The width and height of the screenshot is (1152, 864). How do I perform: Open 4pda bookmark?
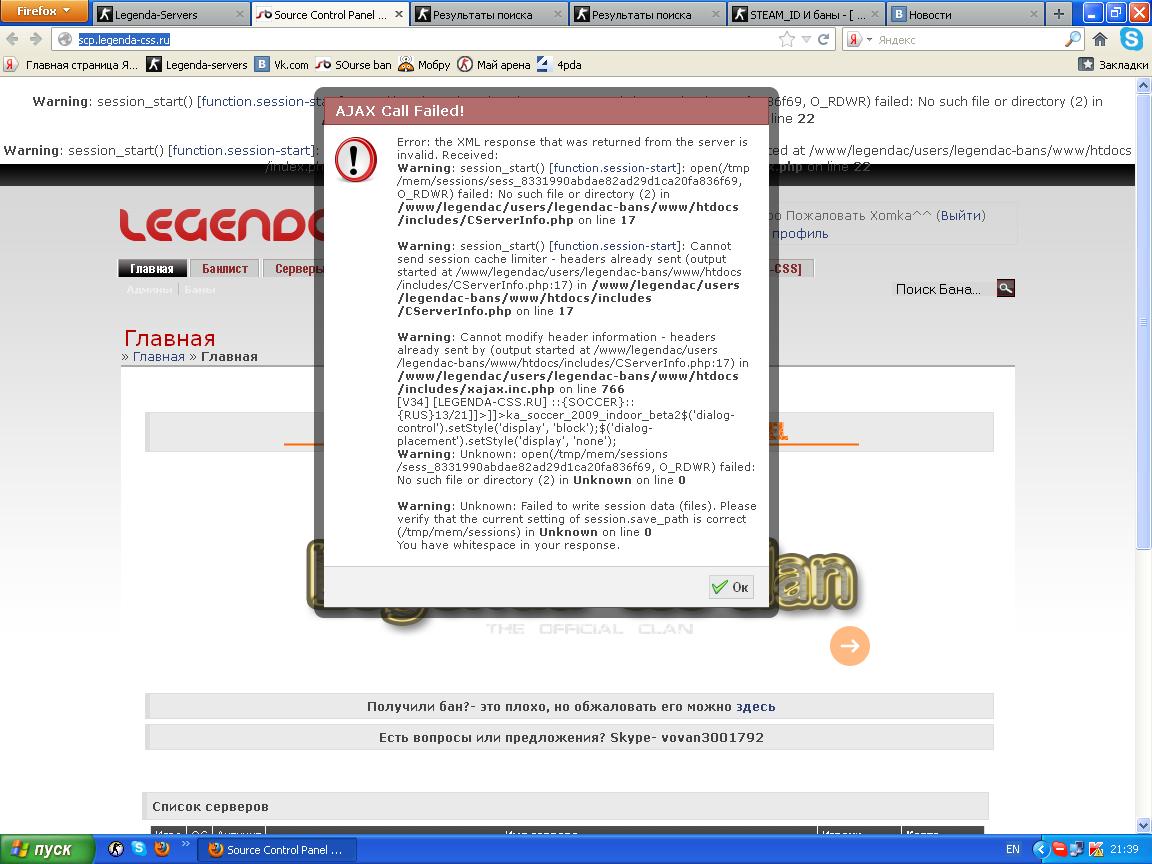[x=559, y=65]
